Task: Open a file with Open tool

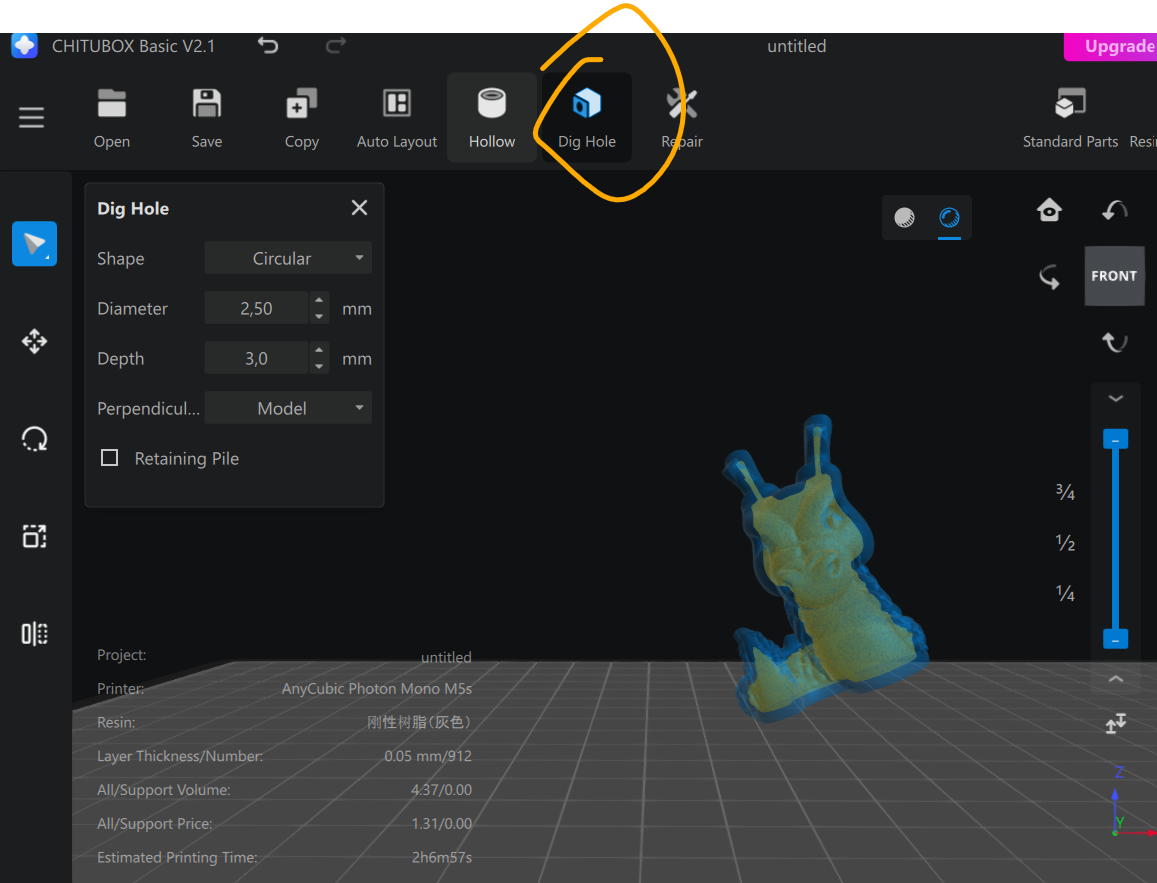Action: point(111,118)
